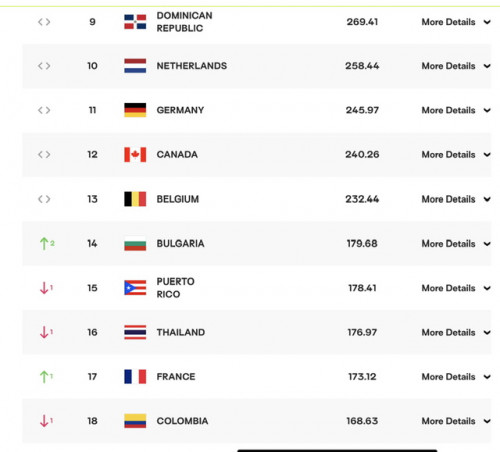Click the Dominican Republic flag icon
The width and height of the screenshot is (500, 452).
pyautogui.click(x=135, y=22)
